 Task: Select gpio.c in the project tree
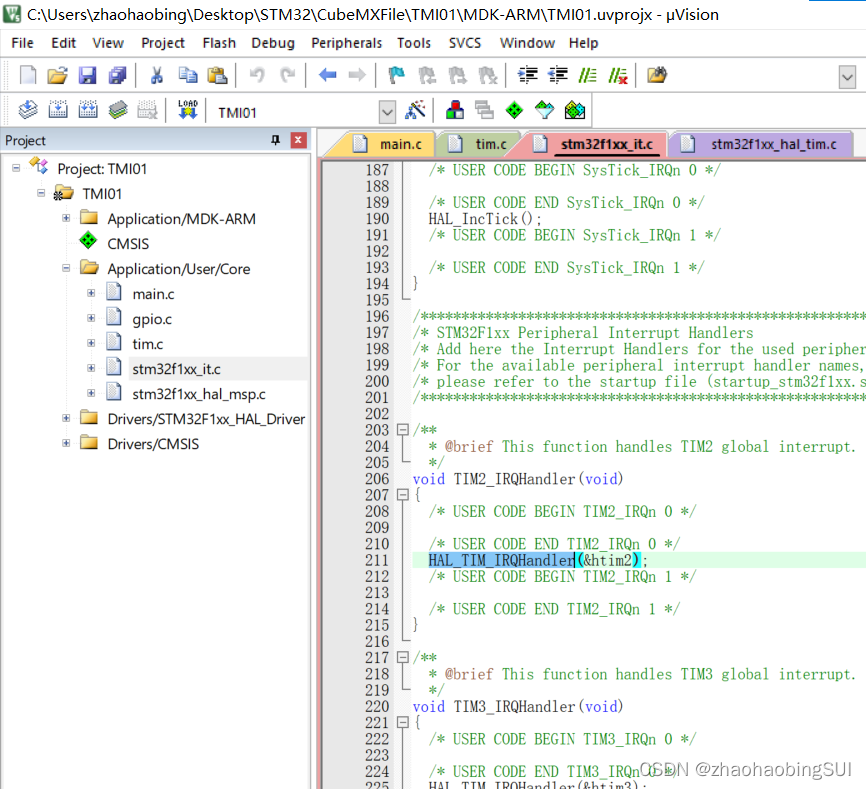pyautogui.click(x=152, y=319)
